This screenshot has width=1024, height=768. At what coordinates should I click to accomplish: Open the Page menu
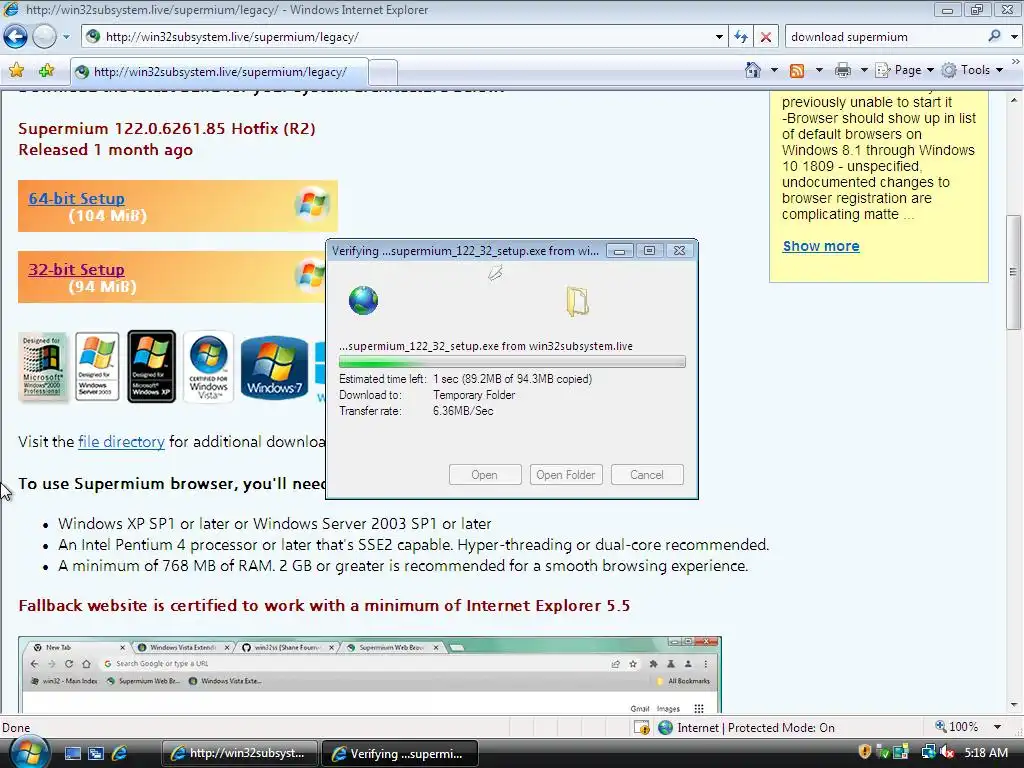tap(905, 70)
